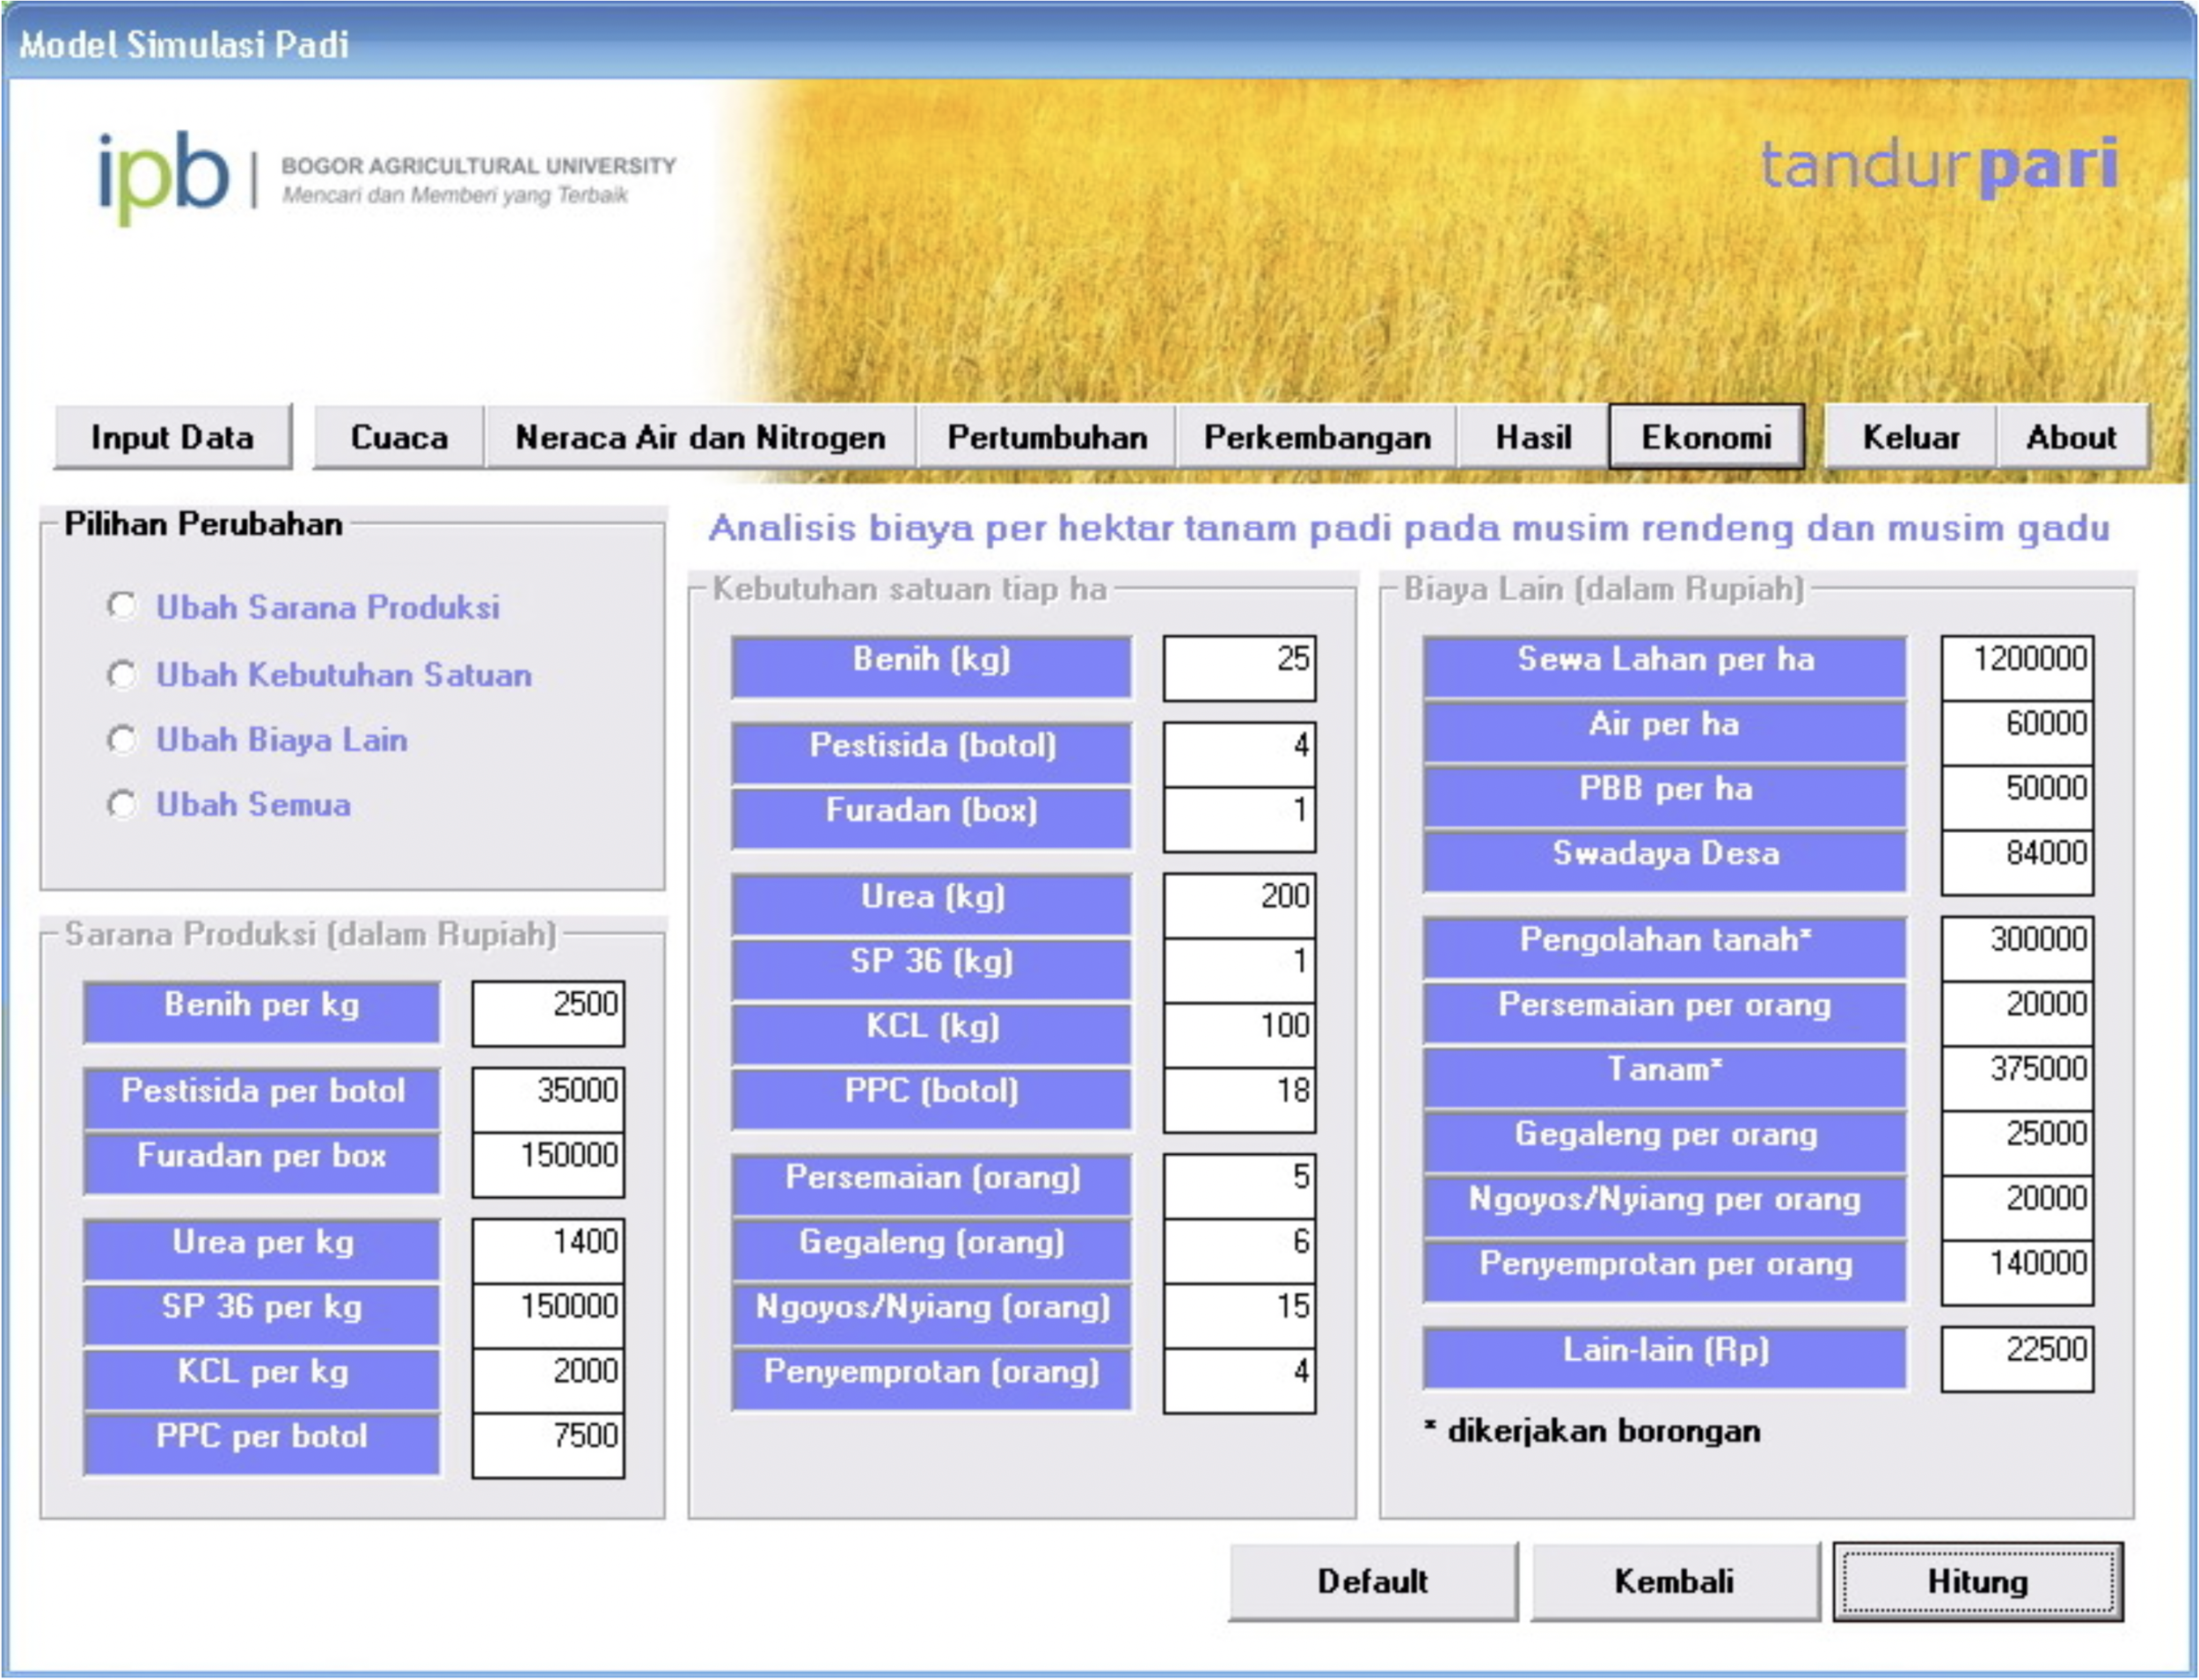Open Neraca Air dan Nitrogen tab
The width and height of the screenshot is (2199, 1680).
point(700,437)
